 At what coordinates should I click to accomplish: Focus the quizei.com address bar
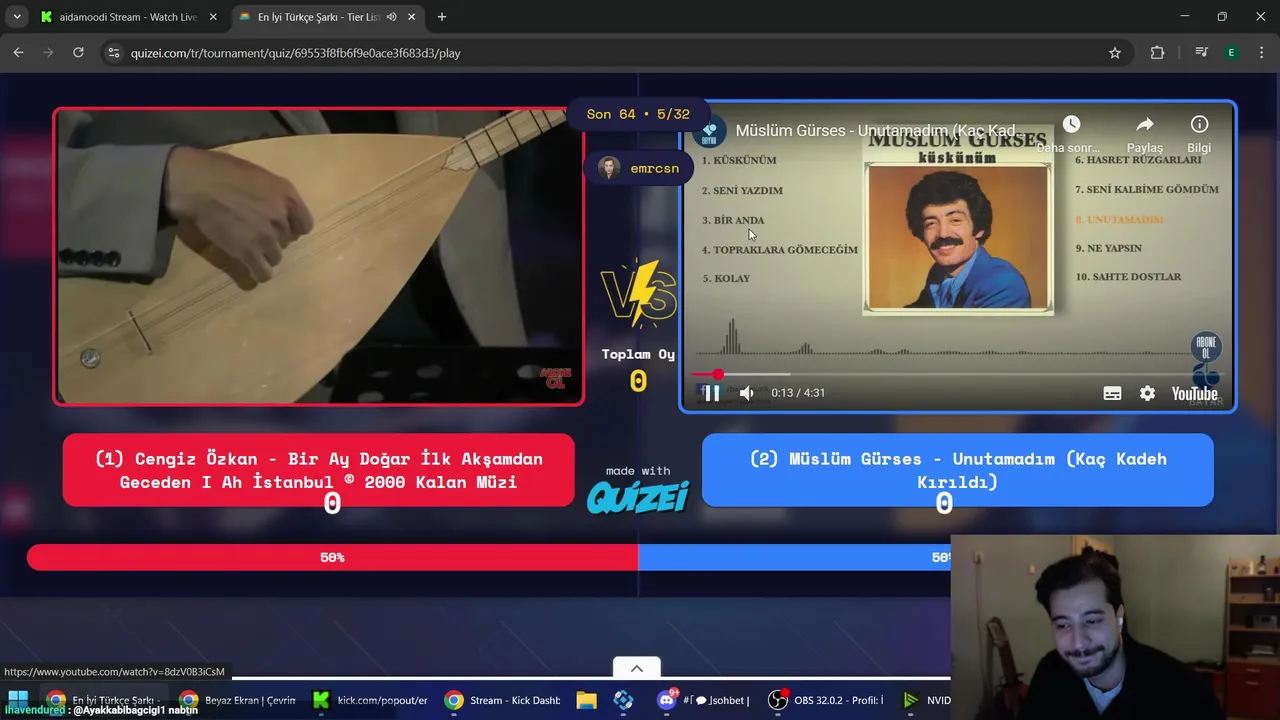coord(615,53)
